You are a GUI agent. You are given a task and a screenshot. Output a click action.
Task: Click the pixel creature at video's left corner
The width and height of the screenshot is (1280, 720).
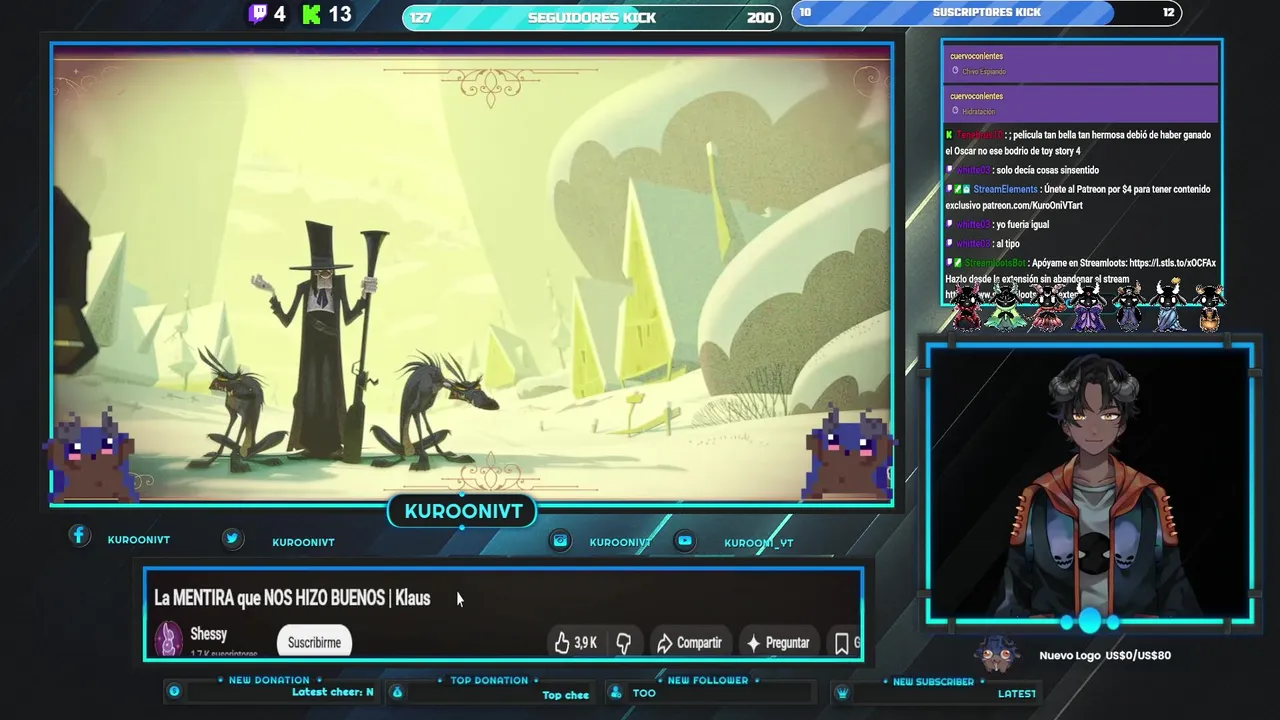pos(91,454)
